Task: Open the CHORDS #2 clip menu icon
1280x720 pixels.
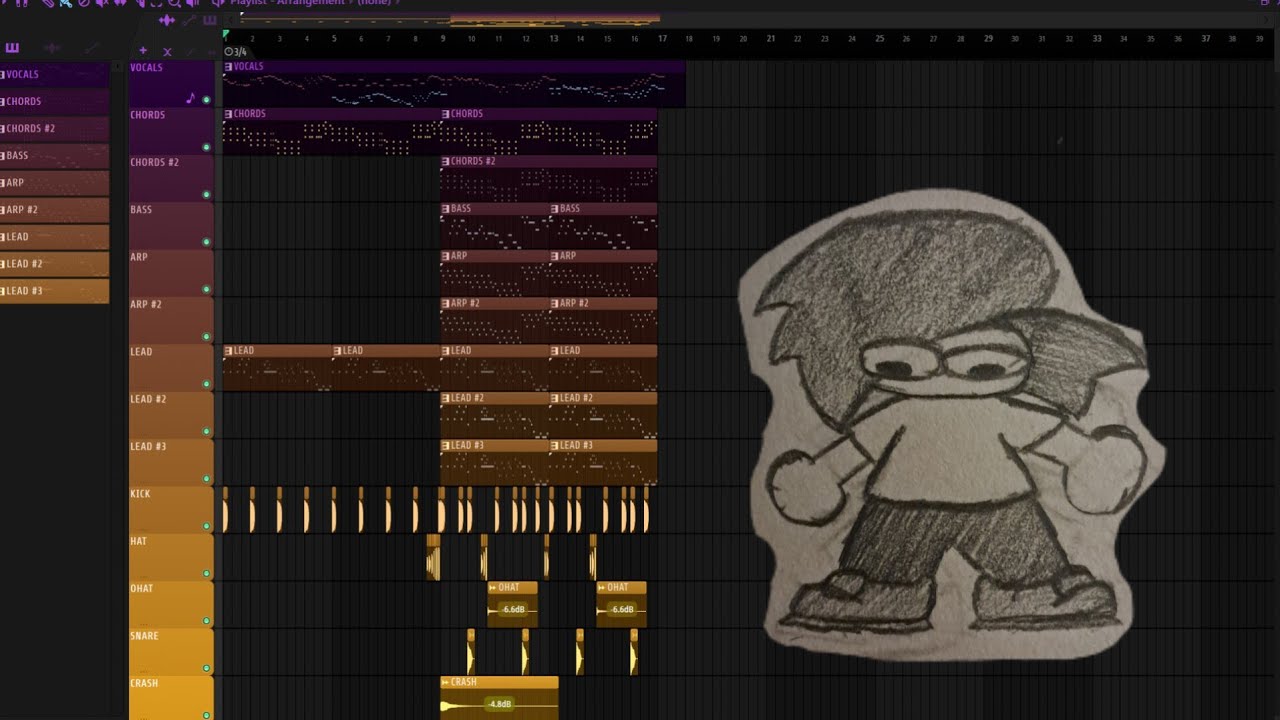Action: [x=446, y=161]
